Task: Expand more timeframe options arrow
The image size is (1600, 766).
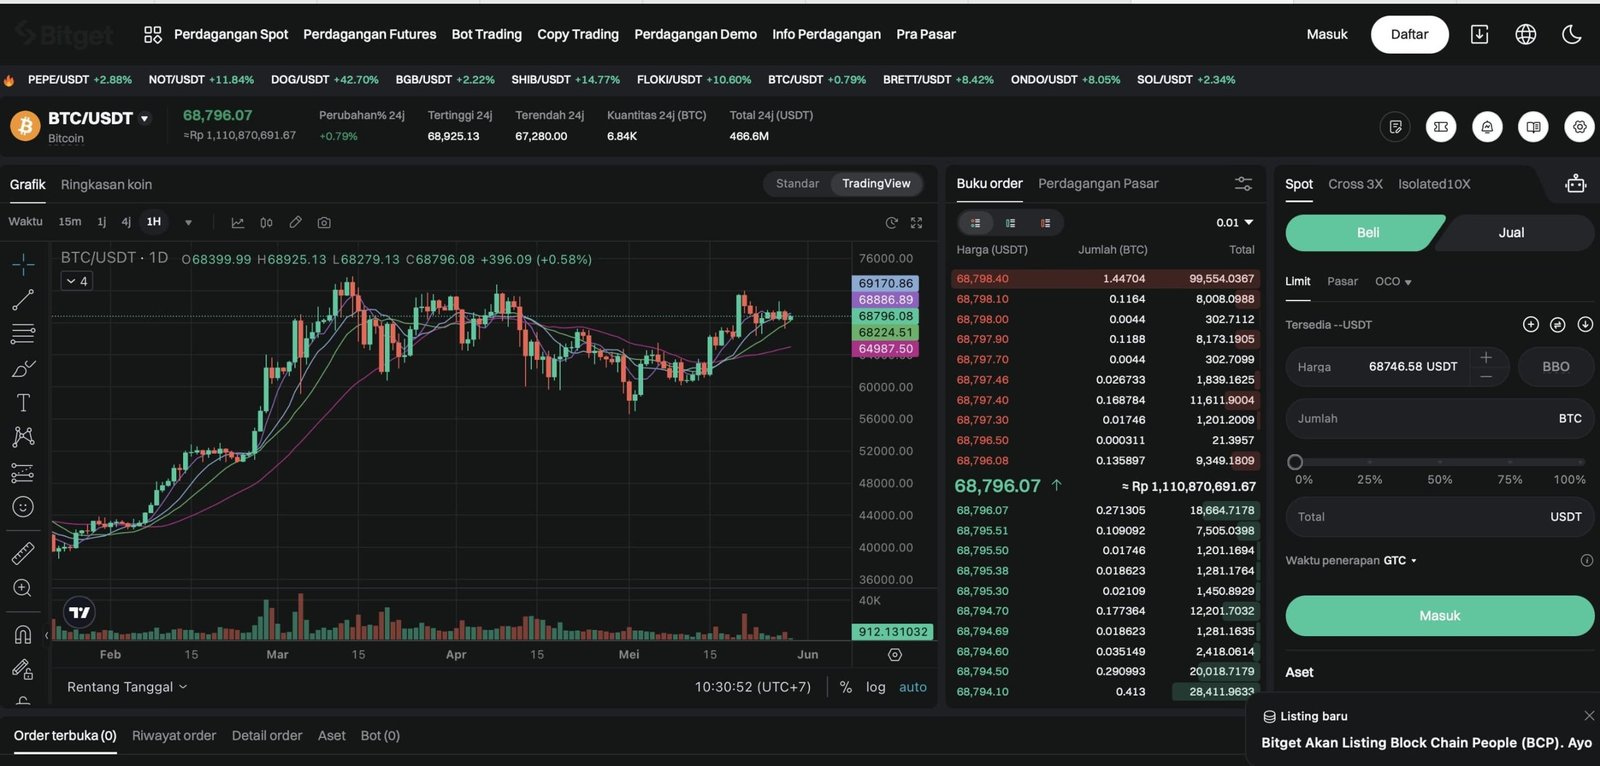Action: click(188, 223)
